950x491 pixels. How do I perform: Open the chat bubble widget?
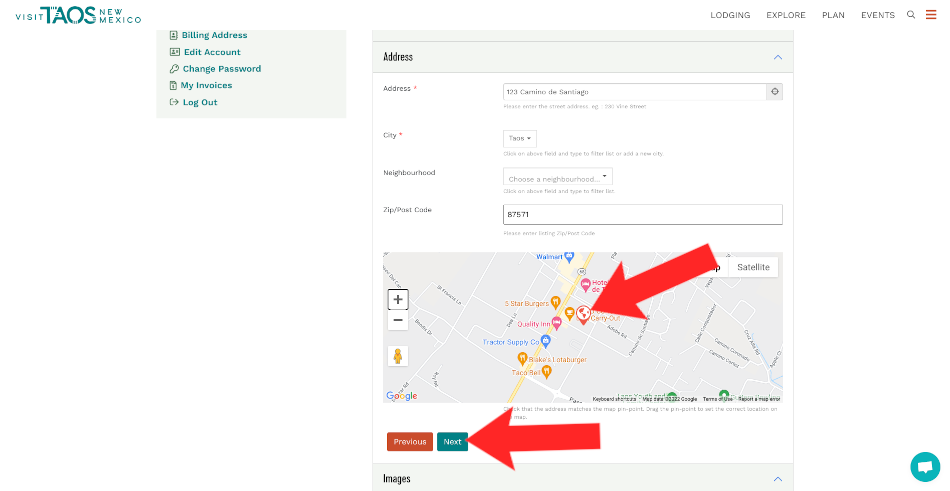925,466
